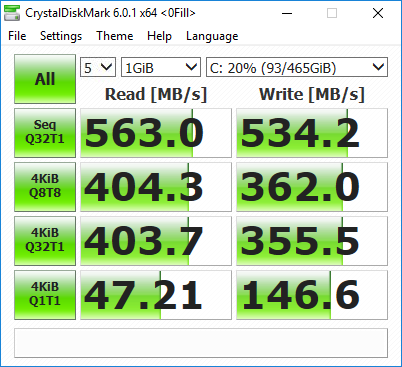The image size is (402, 367).
Task: Open the Theme menu
Action: tap(114, 36)
